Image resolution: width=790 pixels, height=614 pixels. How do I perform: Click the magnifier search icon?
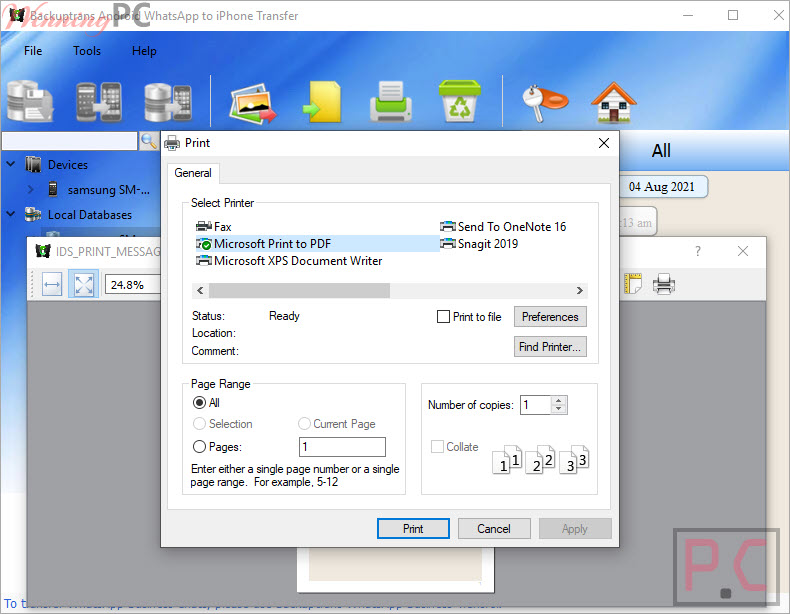coord(149,141)
